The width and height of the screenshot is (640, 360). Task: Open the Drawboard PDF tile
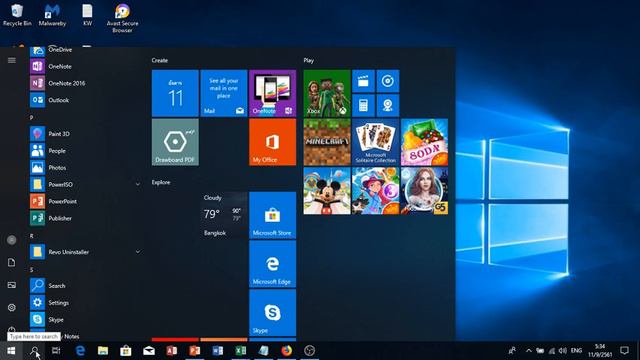click(x=175, y=142)
